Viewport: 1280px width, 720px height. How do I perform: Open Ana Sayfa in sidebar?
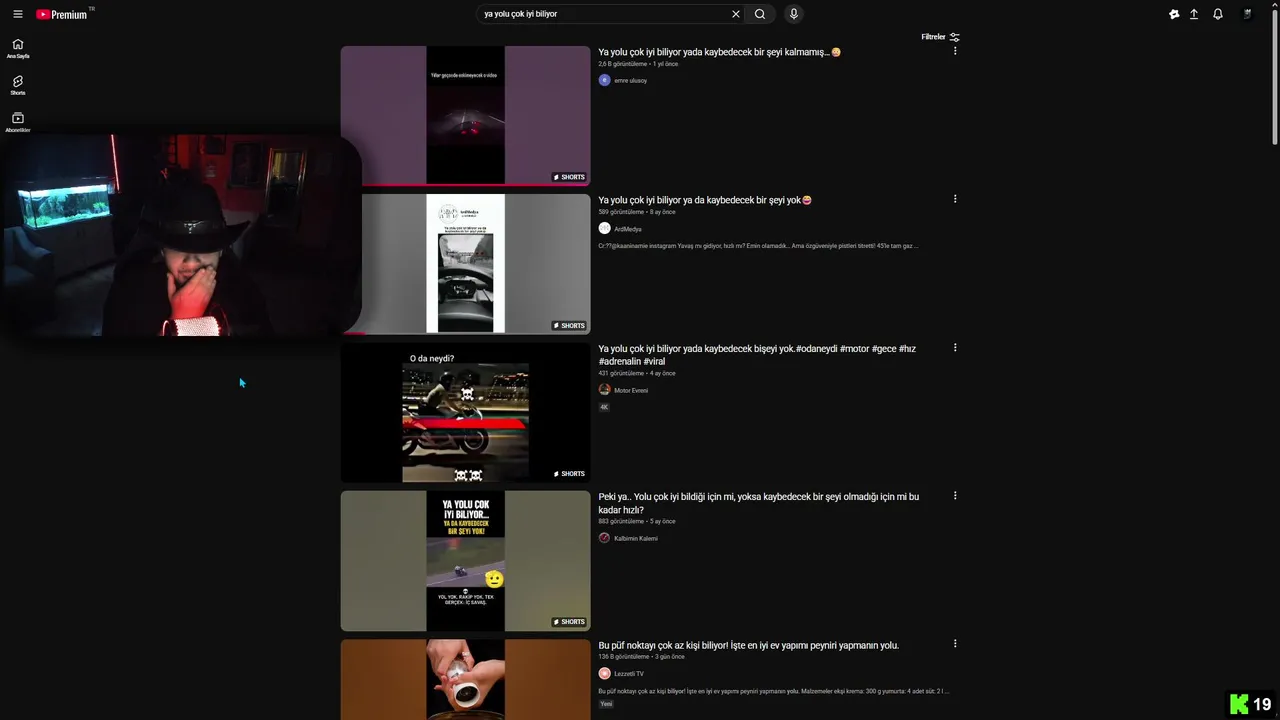18,48
